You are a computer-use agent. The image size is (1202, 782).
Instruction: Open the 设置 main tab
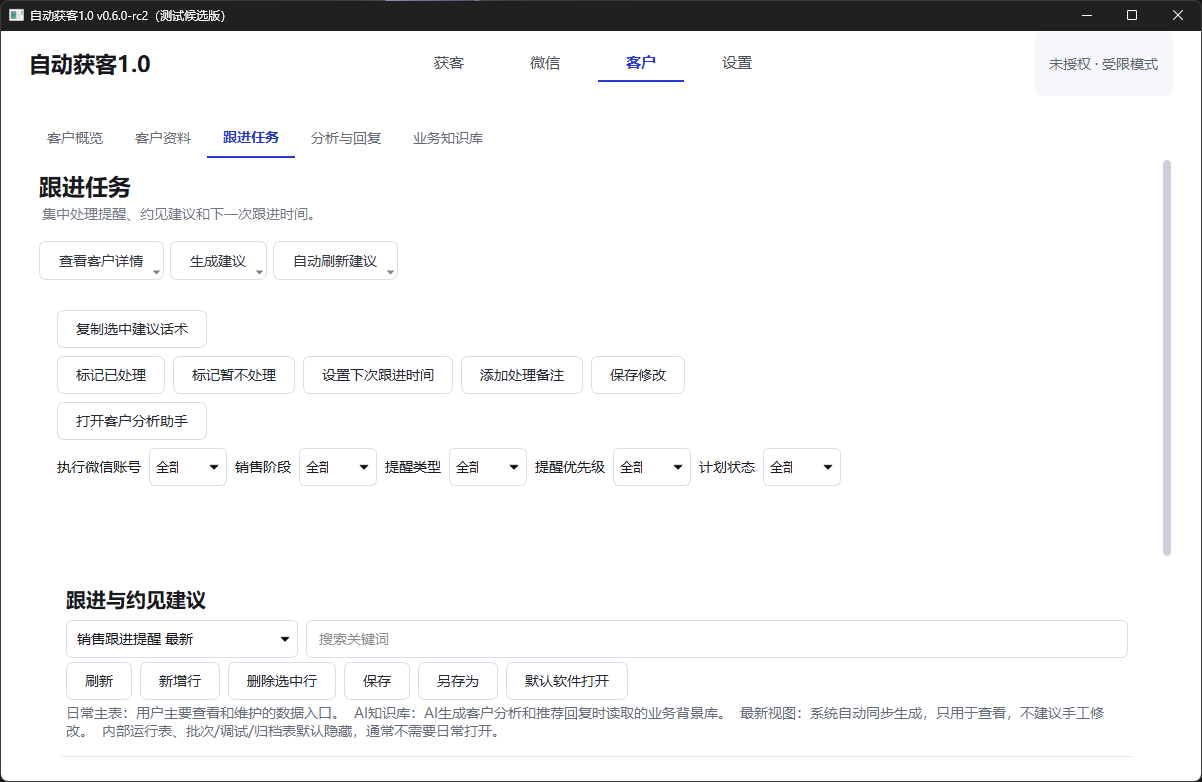click(x=737, y=63)
